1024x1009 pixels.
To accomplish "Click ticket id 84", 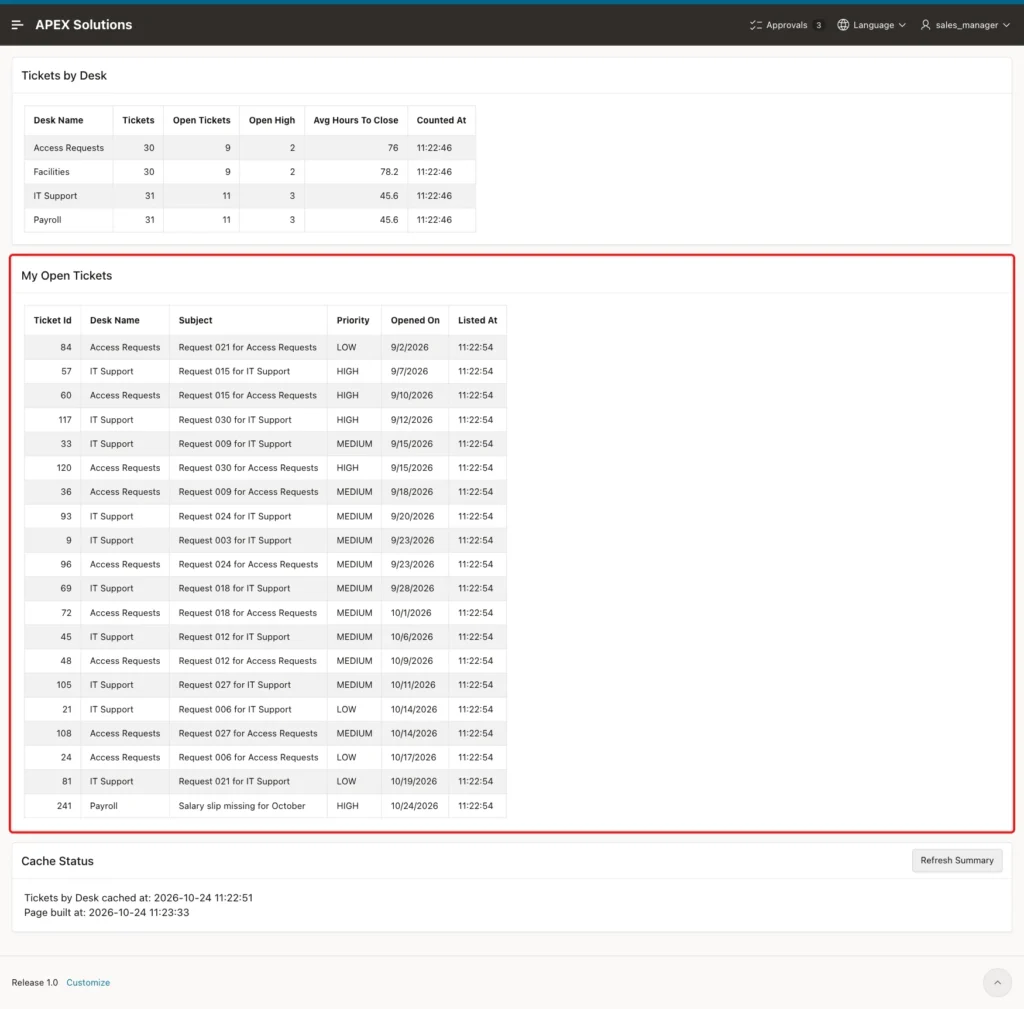I will 66,347.
